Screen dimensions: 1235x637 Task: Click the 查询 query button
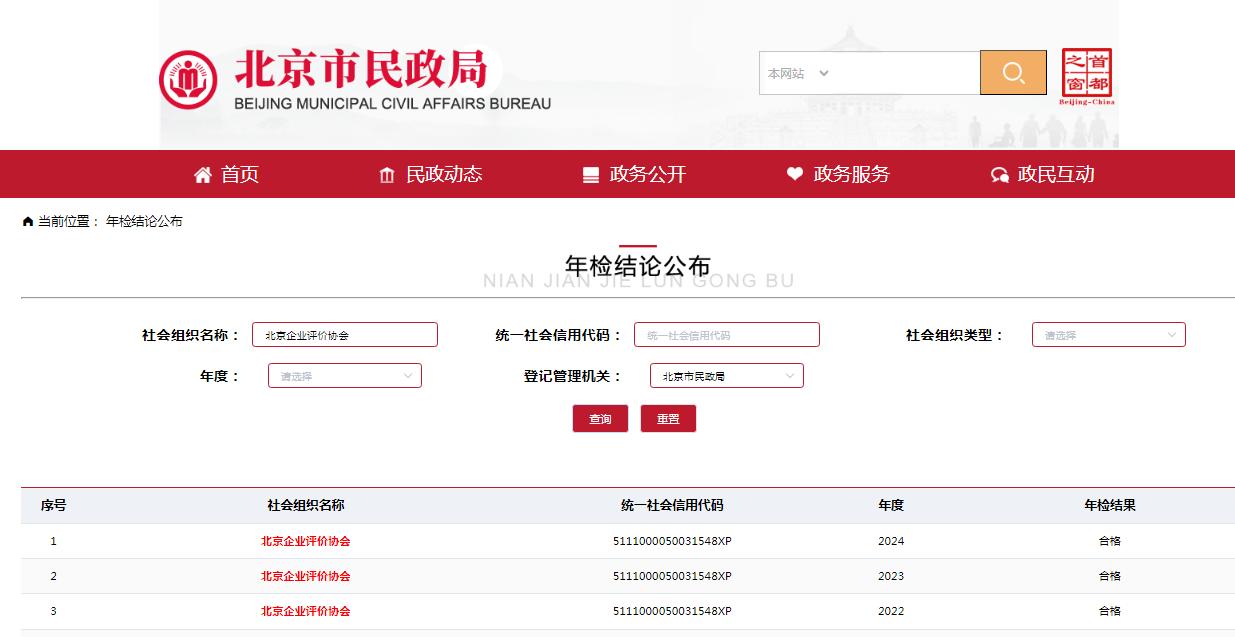pos(600,419)
